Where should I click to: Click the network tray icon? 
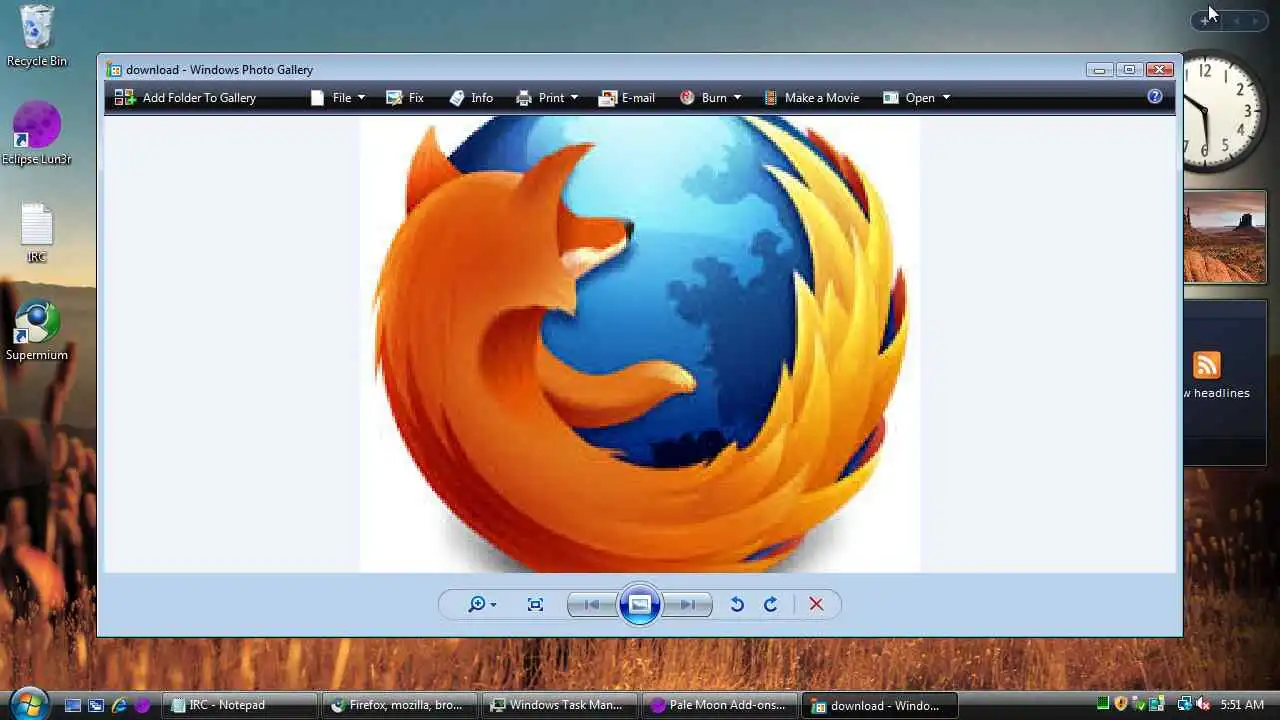(x=1185, y=704)
